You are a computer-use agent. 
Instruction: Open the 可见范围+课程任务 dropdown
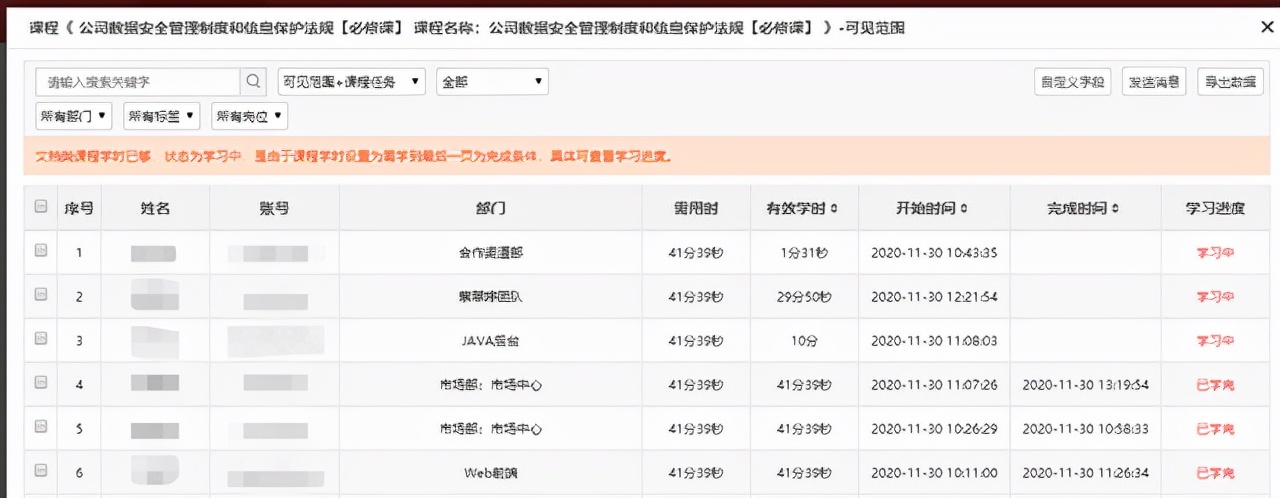[352, 82]
